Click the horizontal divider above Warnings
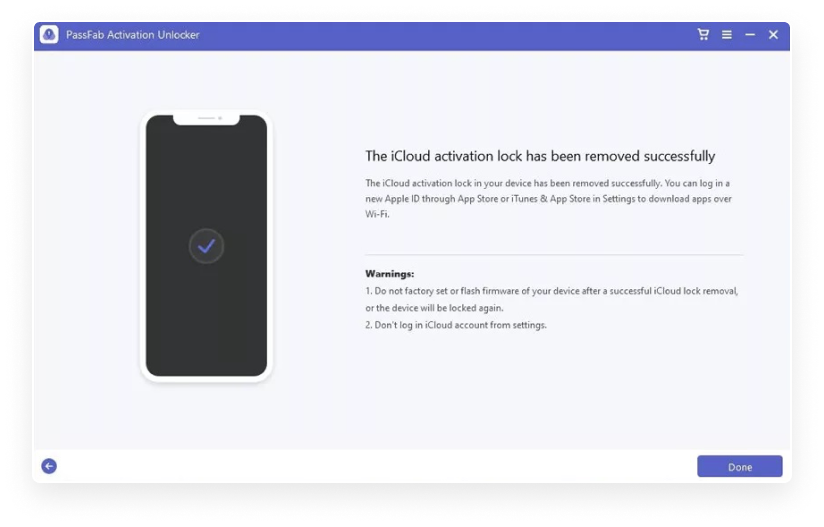 (554, 255)
